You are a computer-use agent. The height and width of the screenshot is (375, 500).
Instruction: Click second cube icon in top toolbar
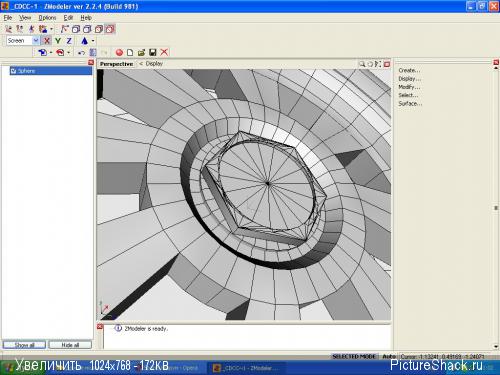(x=87, y=29)
